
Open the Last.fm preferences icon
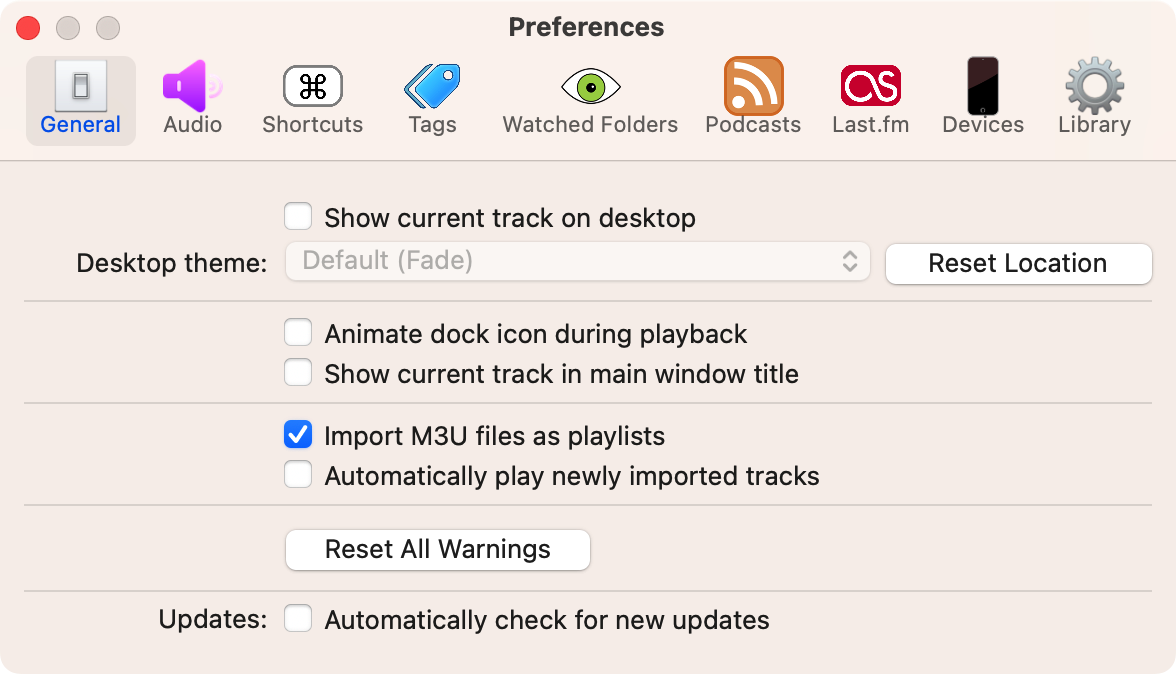(871, 85)
